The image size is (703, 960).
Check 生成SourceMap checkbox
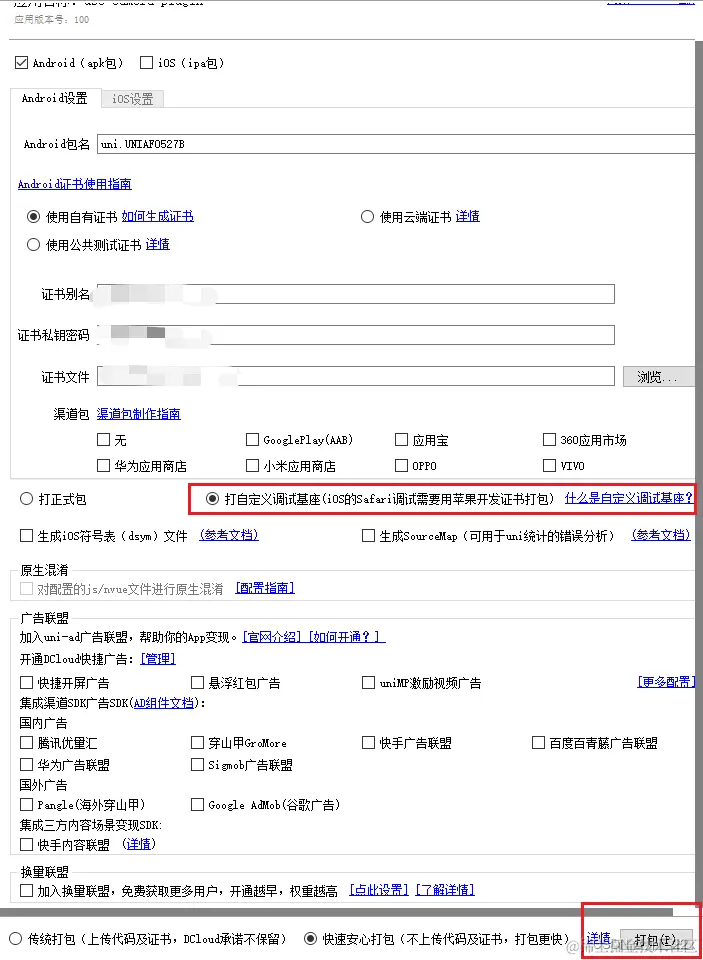[368, 536]
